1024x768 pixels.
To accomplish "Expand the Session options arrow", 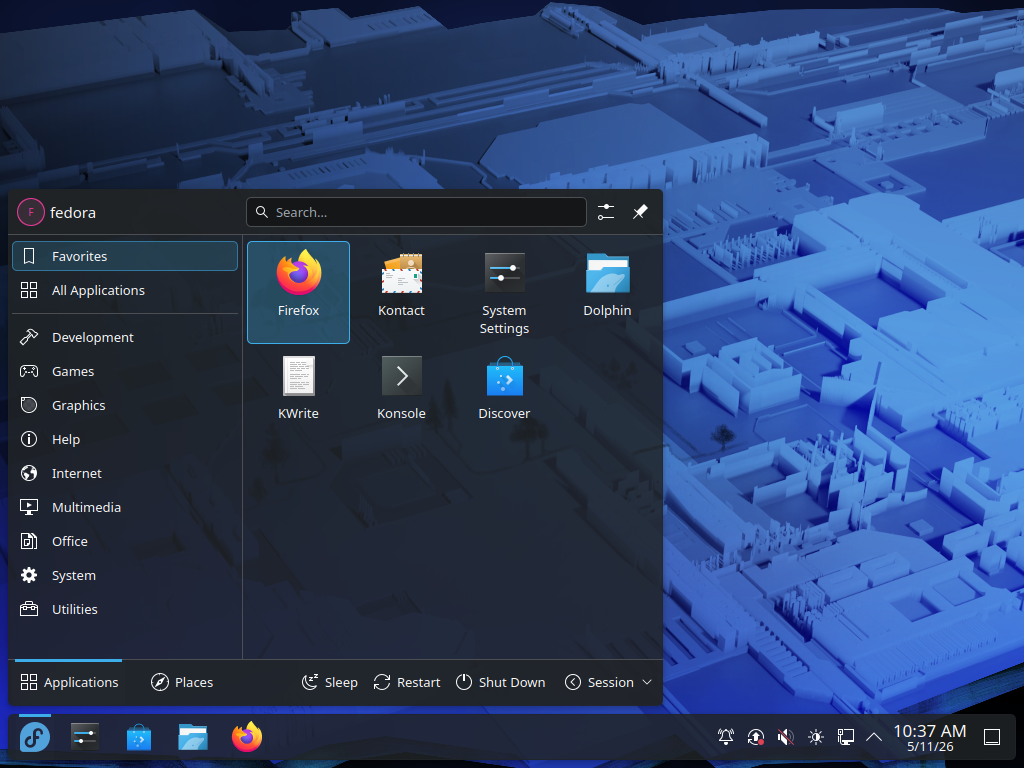I will [x=647, y=682].
